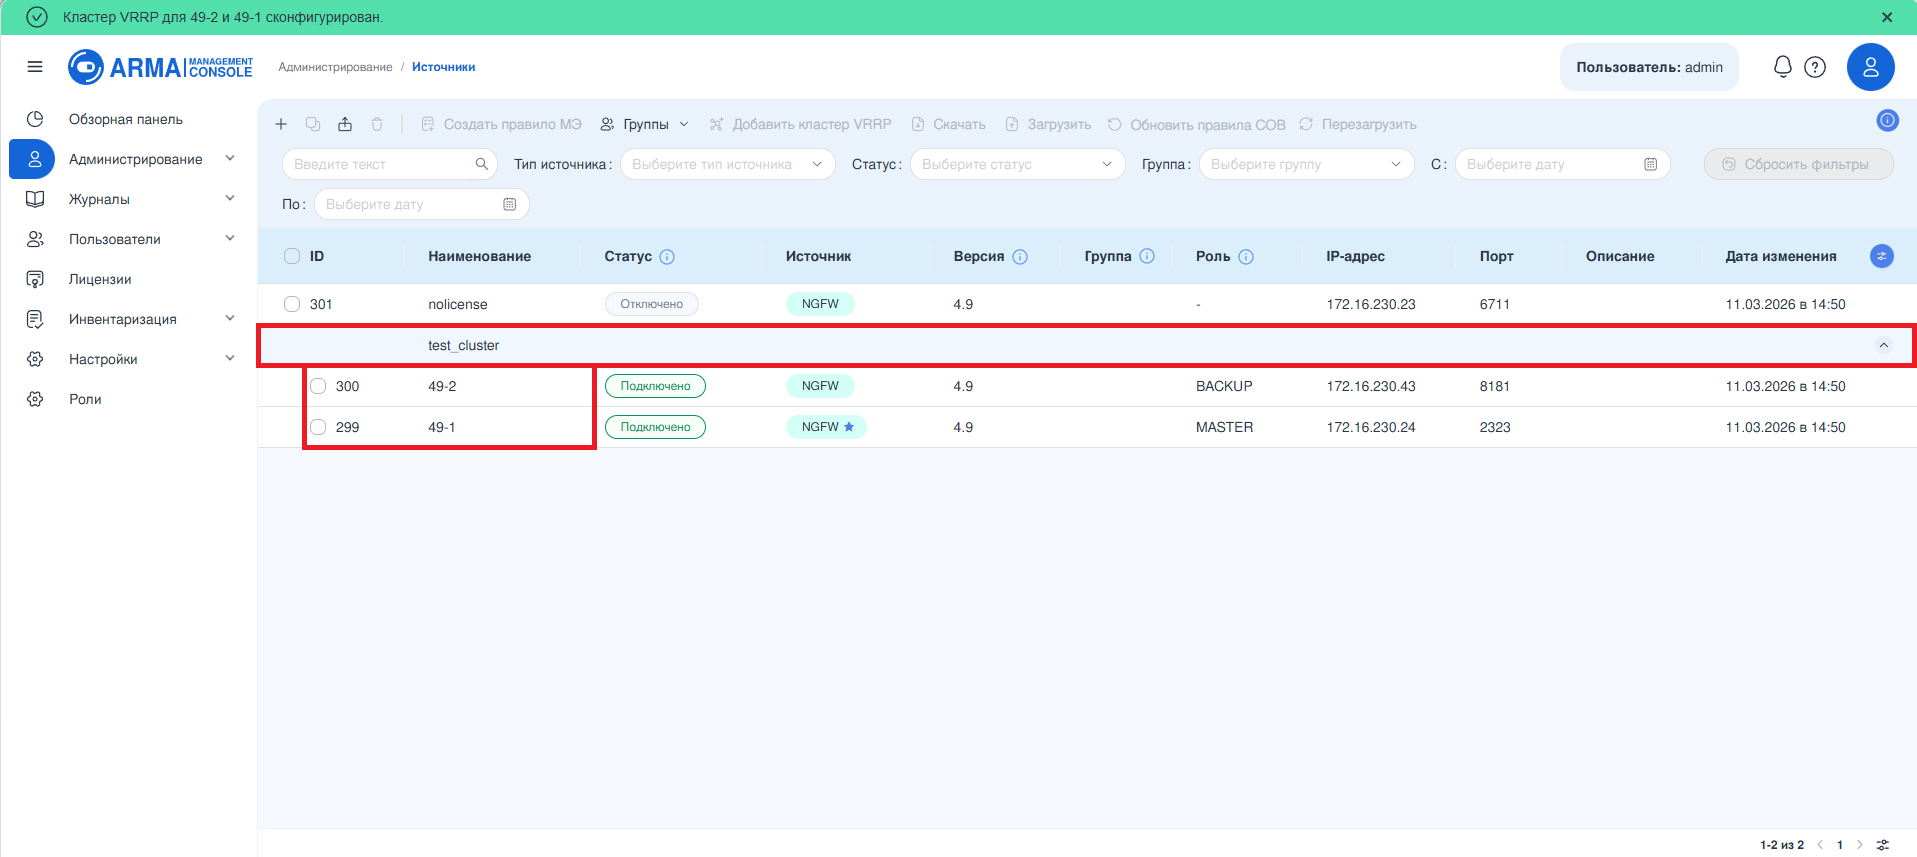Click the blue info icon on the right of the toolbar

(x=1887, y=120)
